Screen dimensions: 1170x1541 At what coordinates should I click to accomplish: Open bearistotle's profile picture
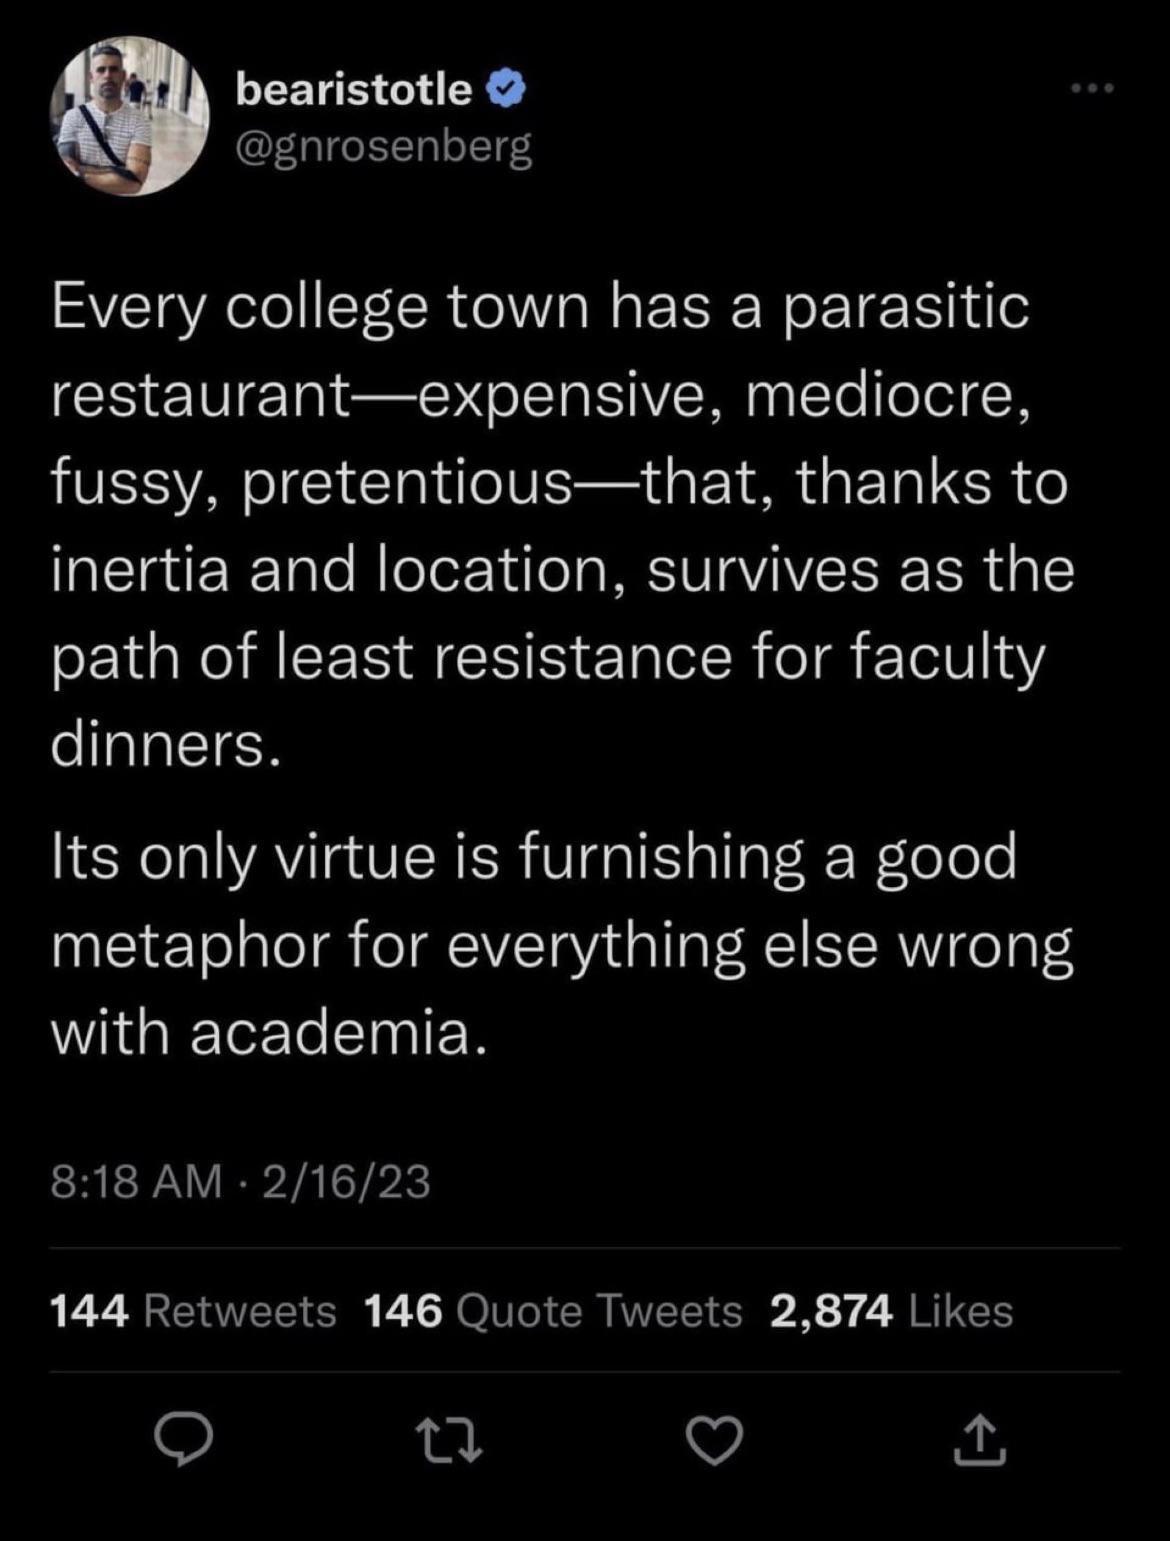click(129, 116)
